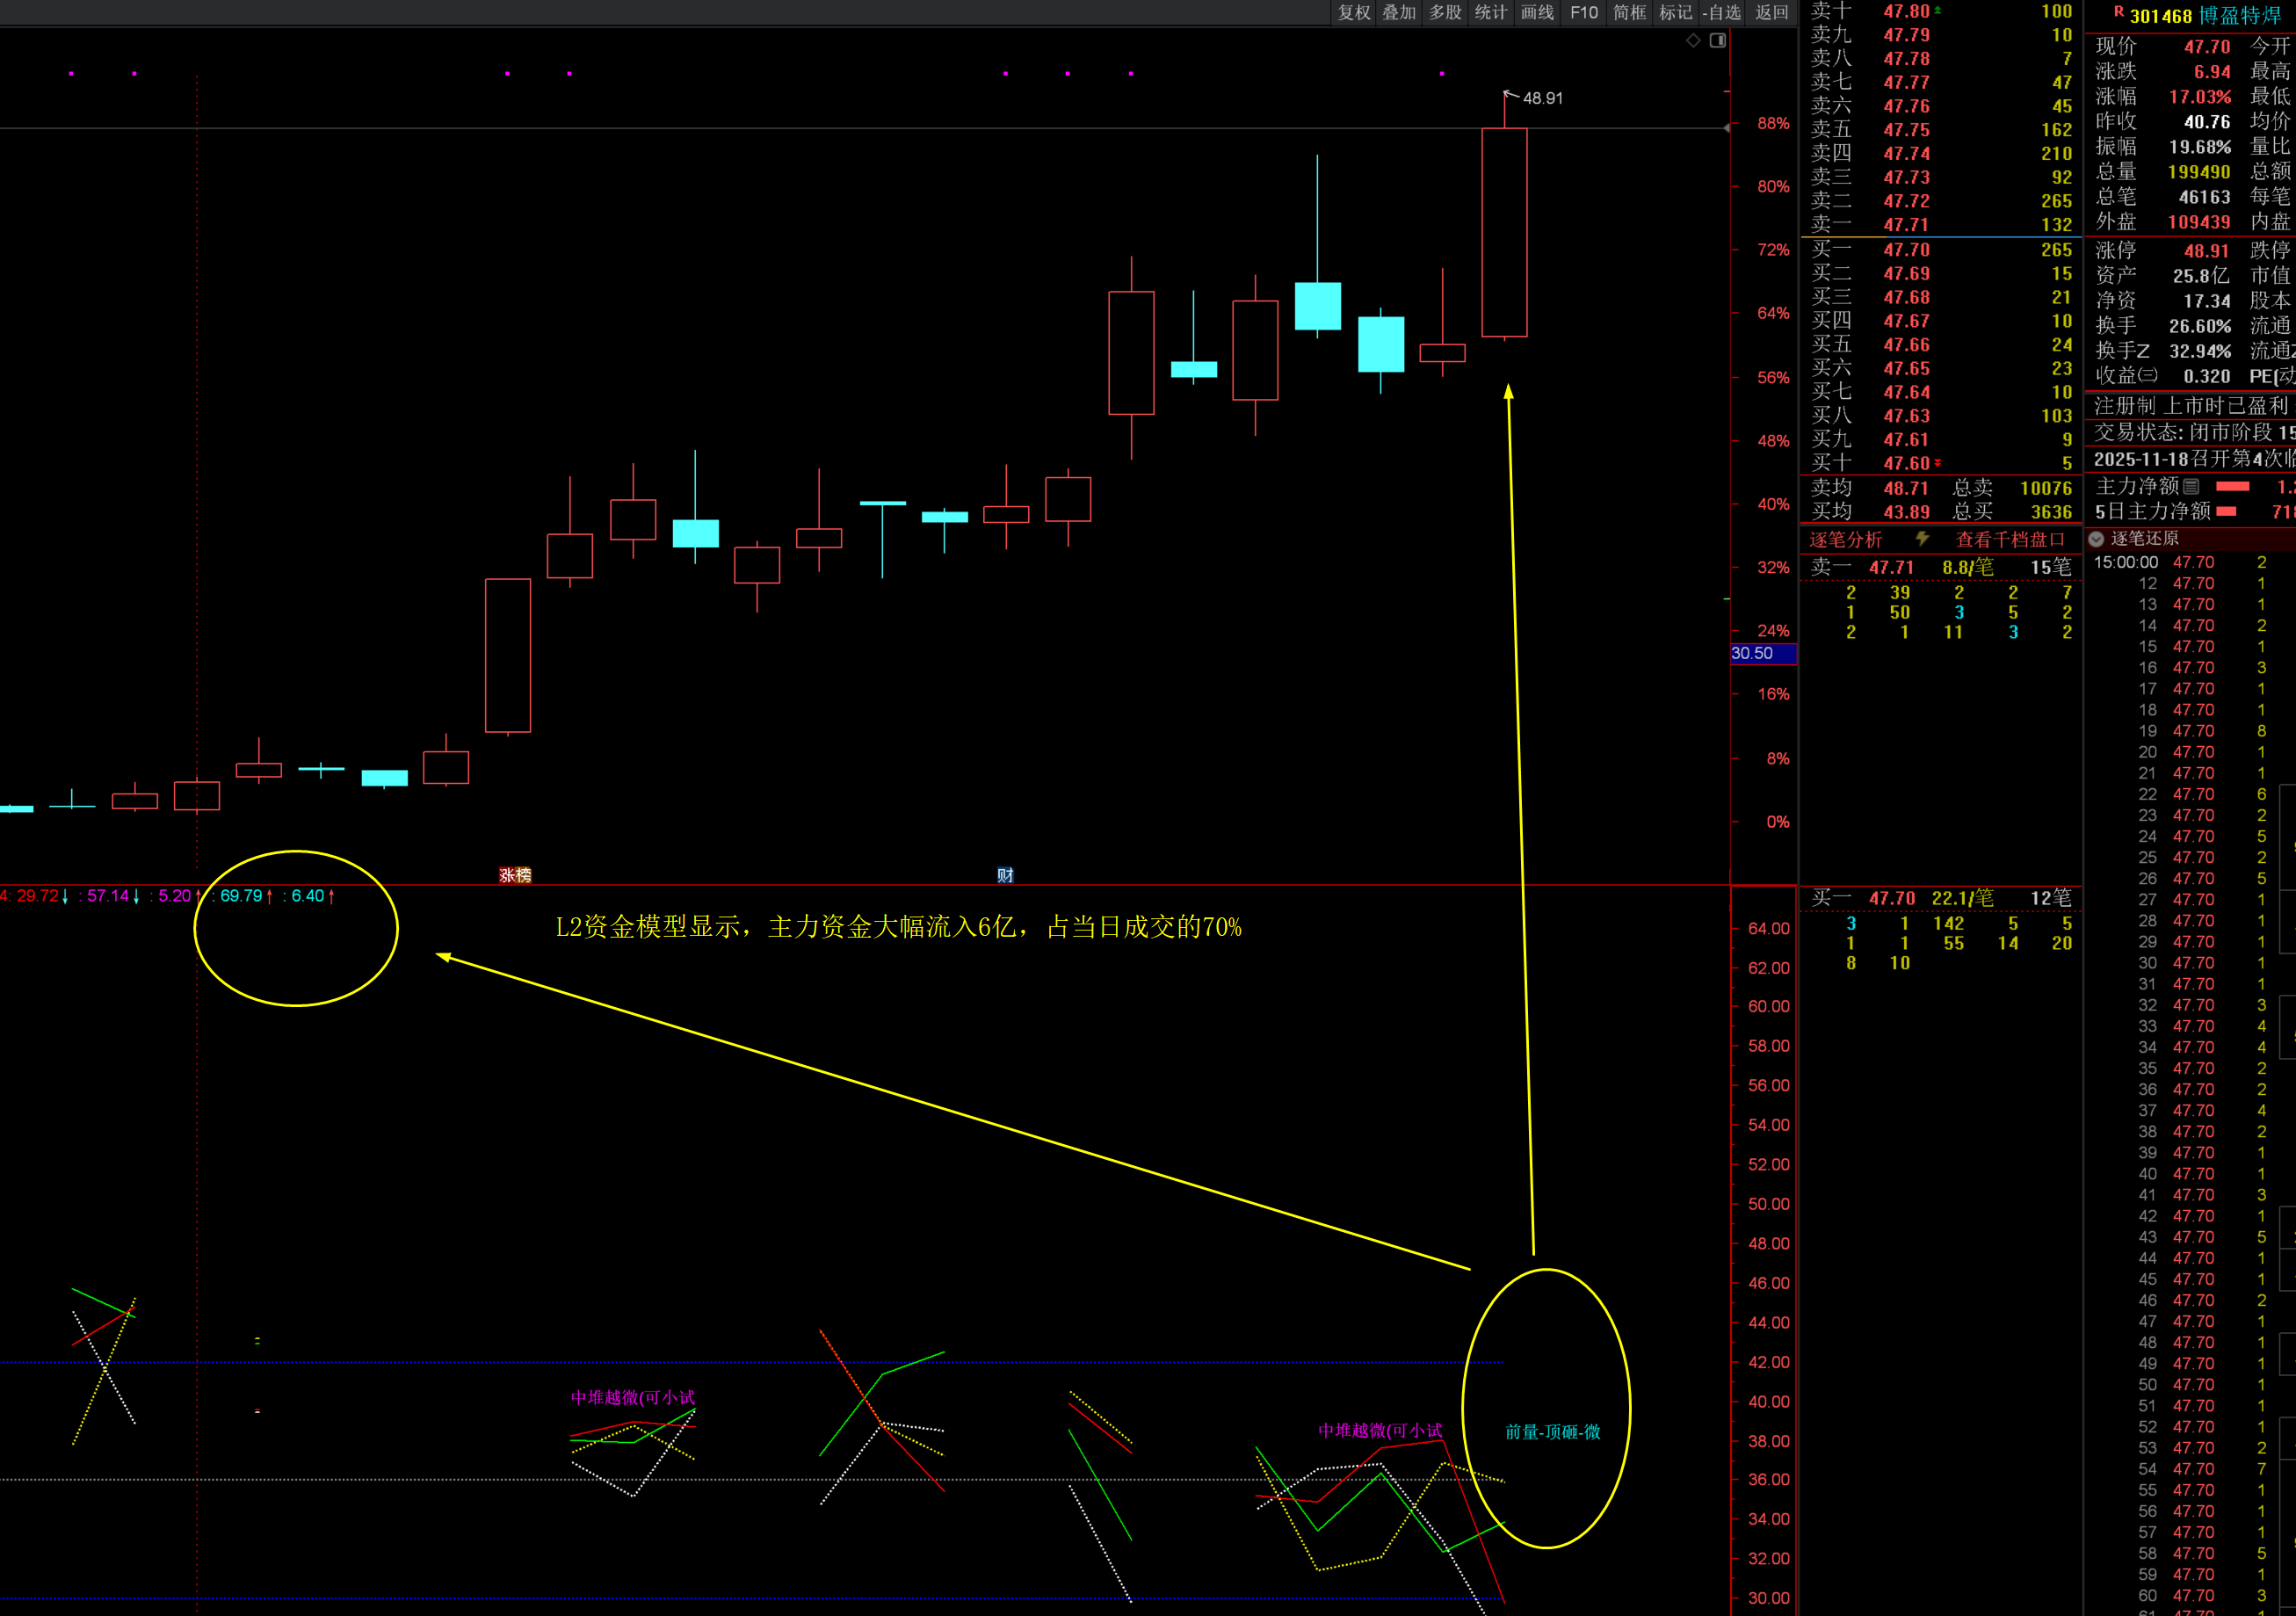Click the list icon next to 主力净额
The image size is (2296, 1616).
(x=2191, y=486)
